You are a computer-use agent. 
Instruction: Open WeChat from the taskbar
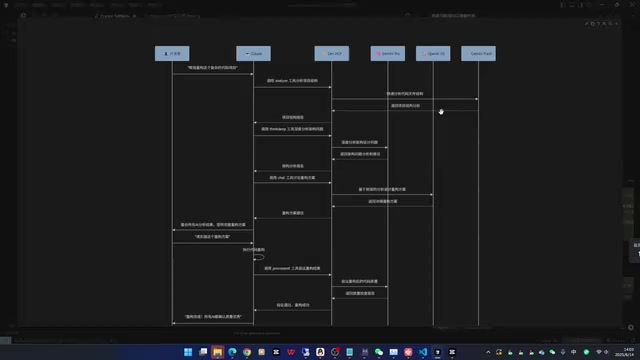coord(379,352)
